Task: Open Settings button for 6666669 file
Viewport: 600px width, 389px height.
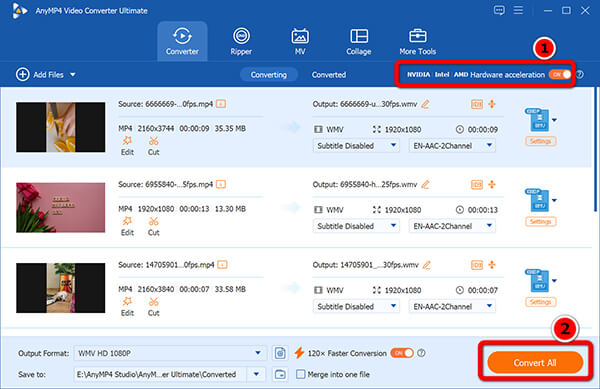Action: point(540,141)
